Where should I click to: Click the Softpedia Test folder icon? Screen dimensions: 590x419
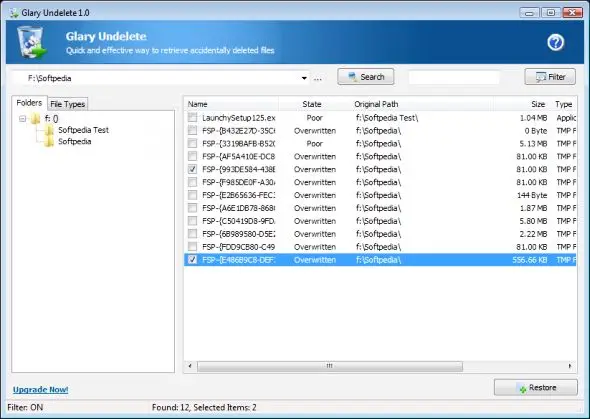point(49,130)
